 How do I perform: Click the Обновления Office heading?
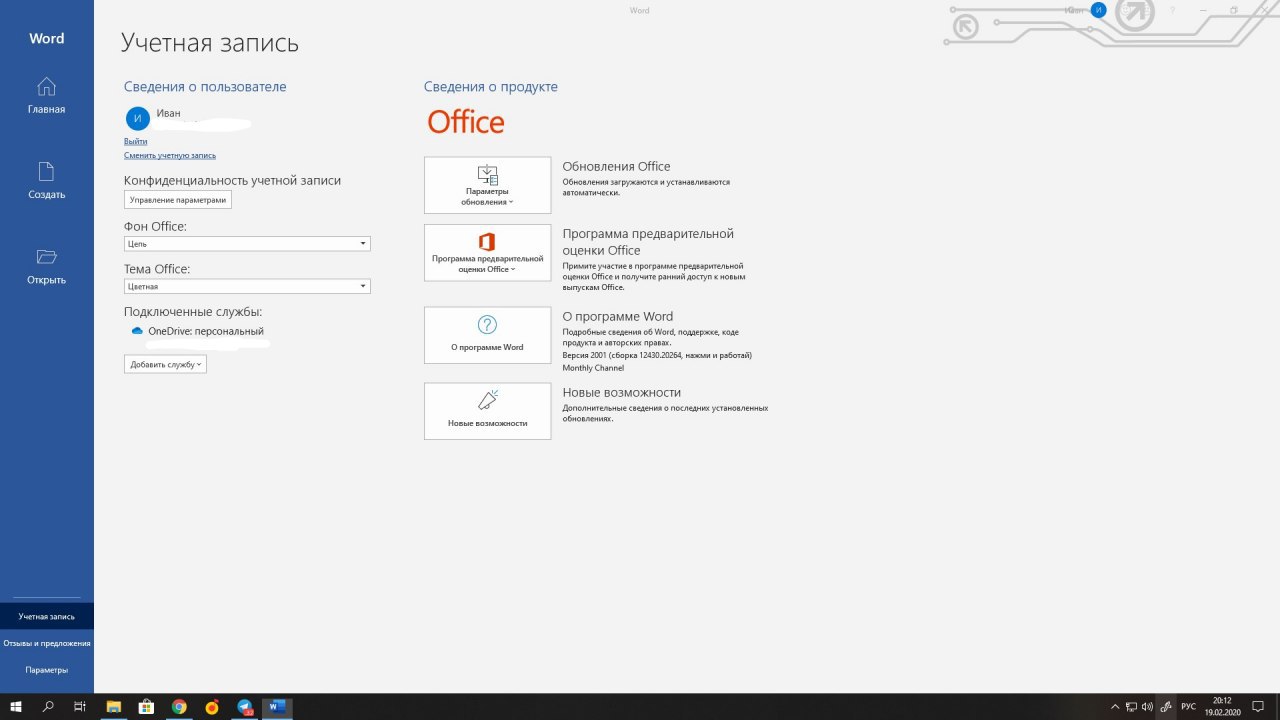pyautogui.click(x=616, y=167)
